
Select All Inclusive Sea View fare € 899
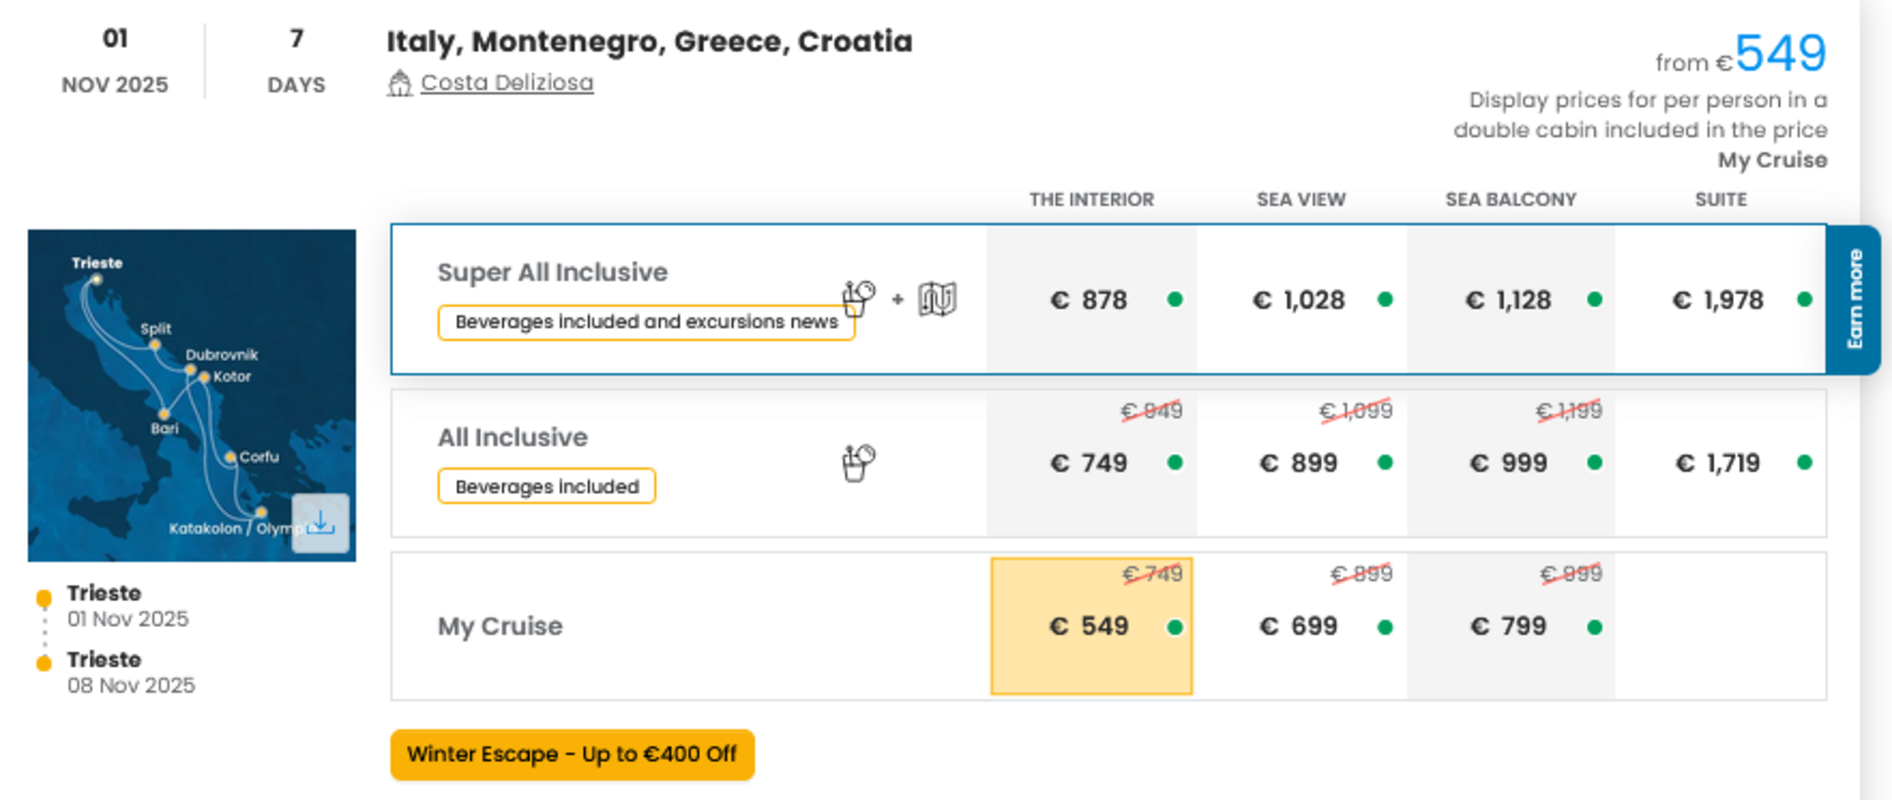[1299, 463]
